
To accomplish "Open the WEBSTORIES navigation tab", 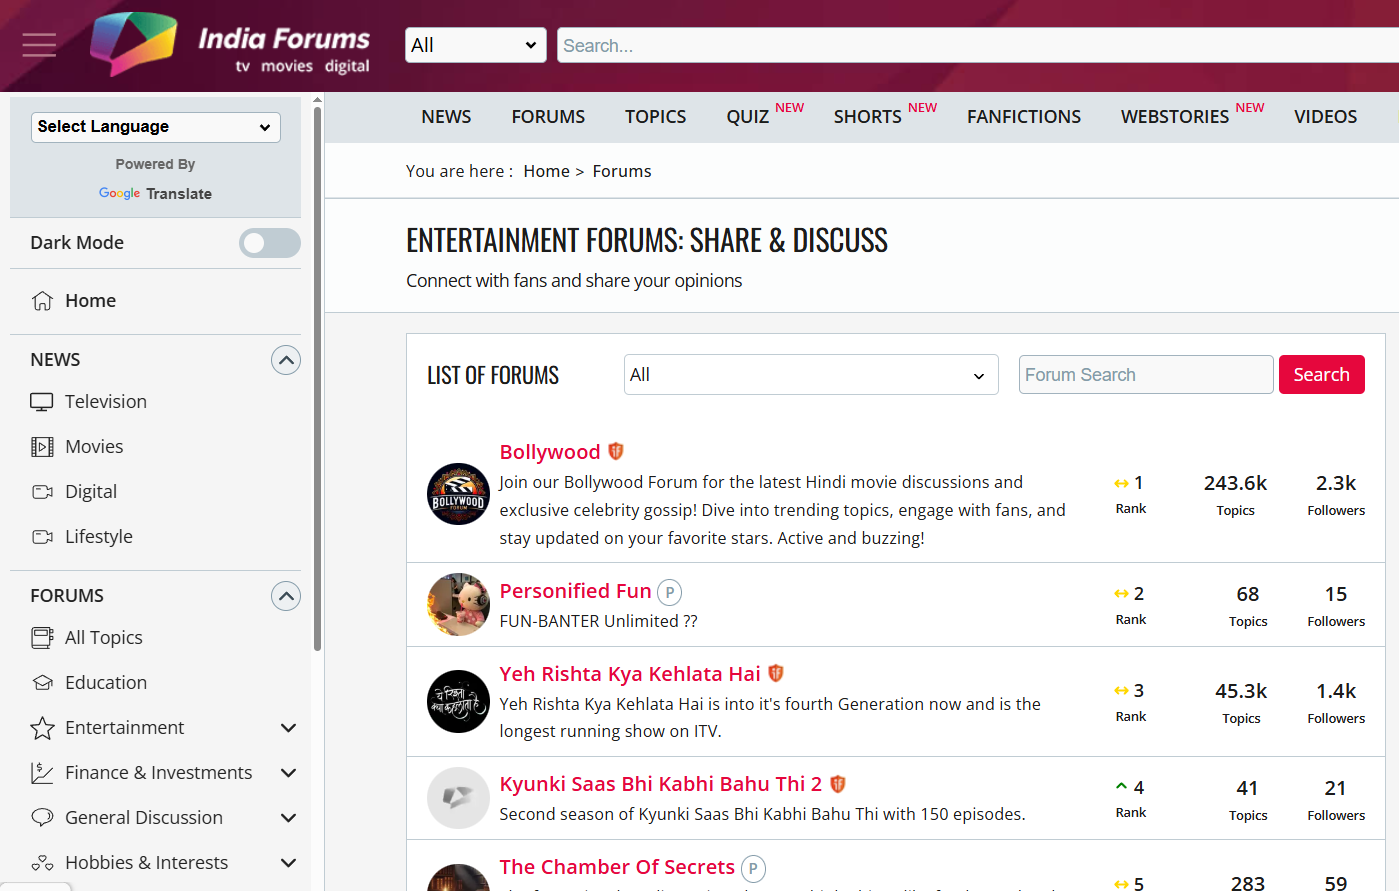I will click(1175, 117).
